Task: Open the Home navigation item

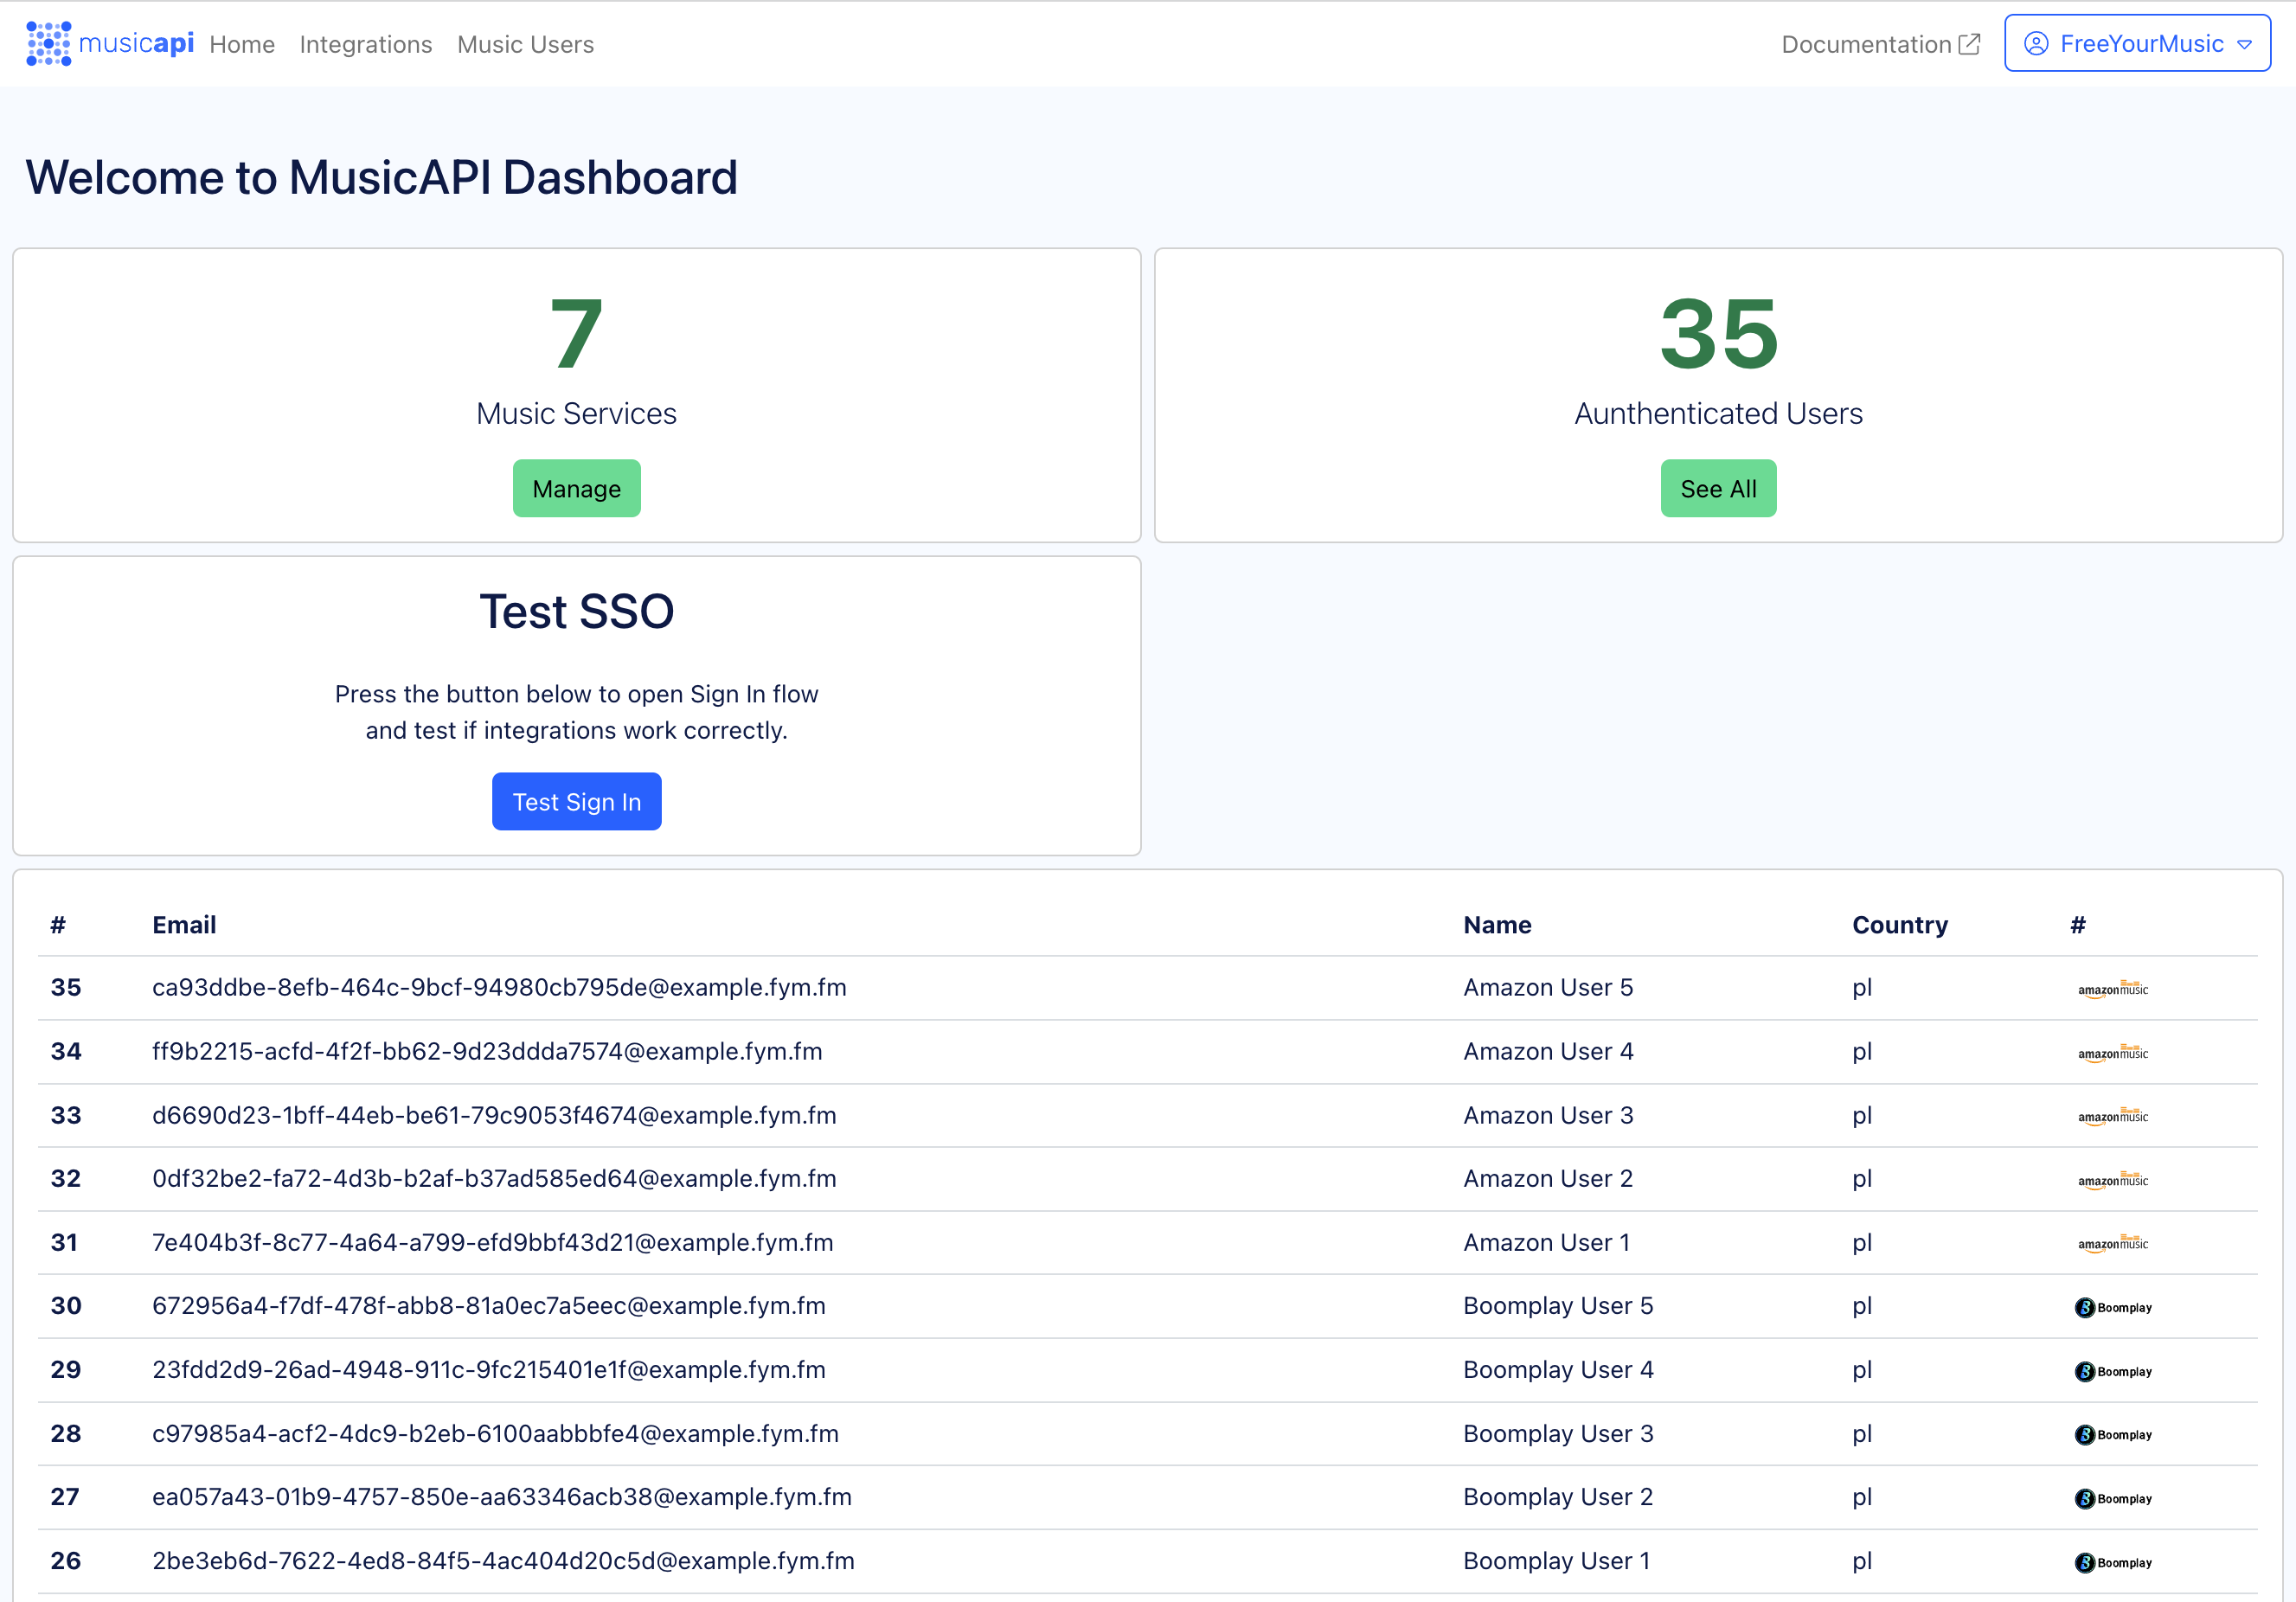Action: coord(242,44)
